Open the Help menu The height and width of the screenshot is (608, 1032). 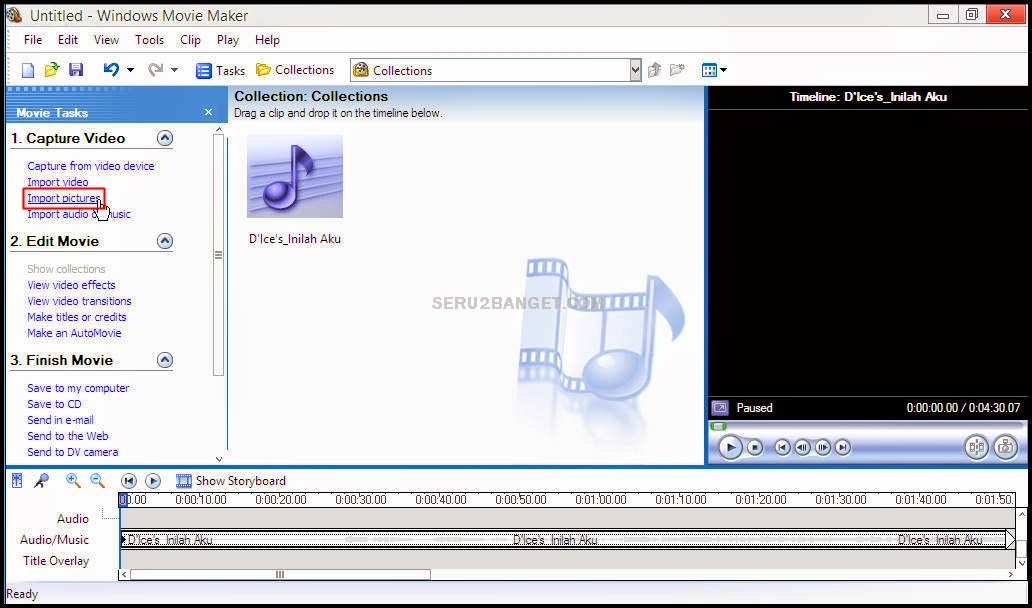pos(267,40)
